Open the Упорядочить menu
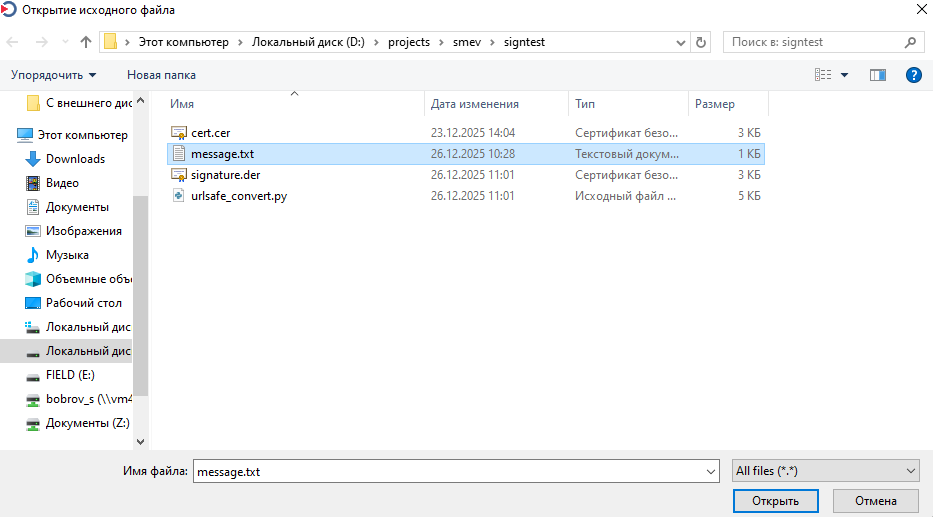Viewport: 933px width, 517px height. (54, 75)
